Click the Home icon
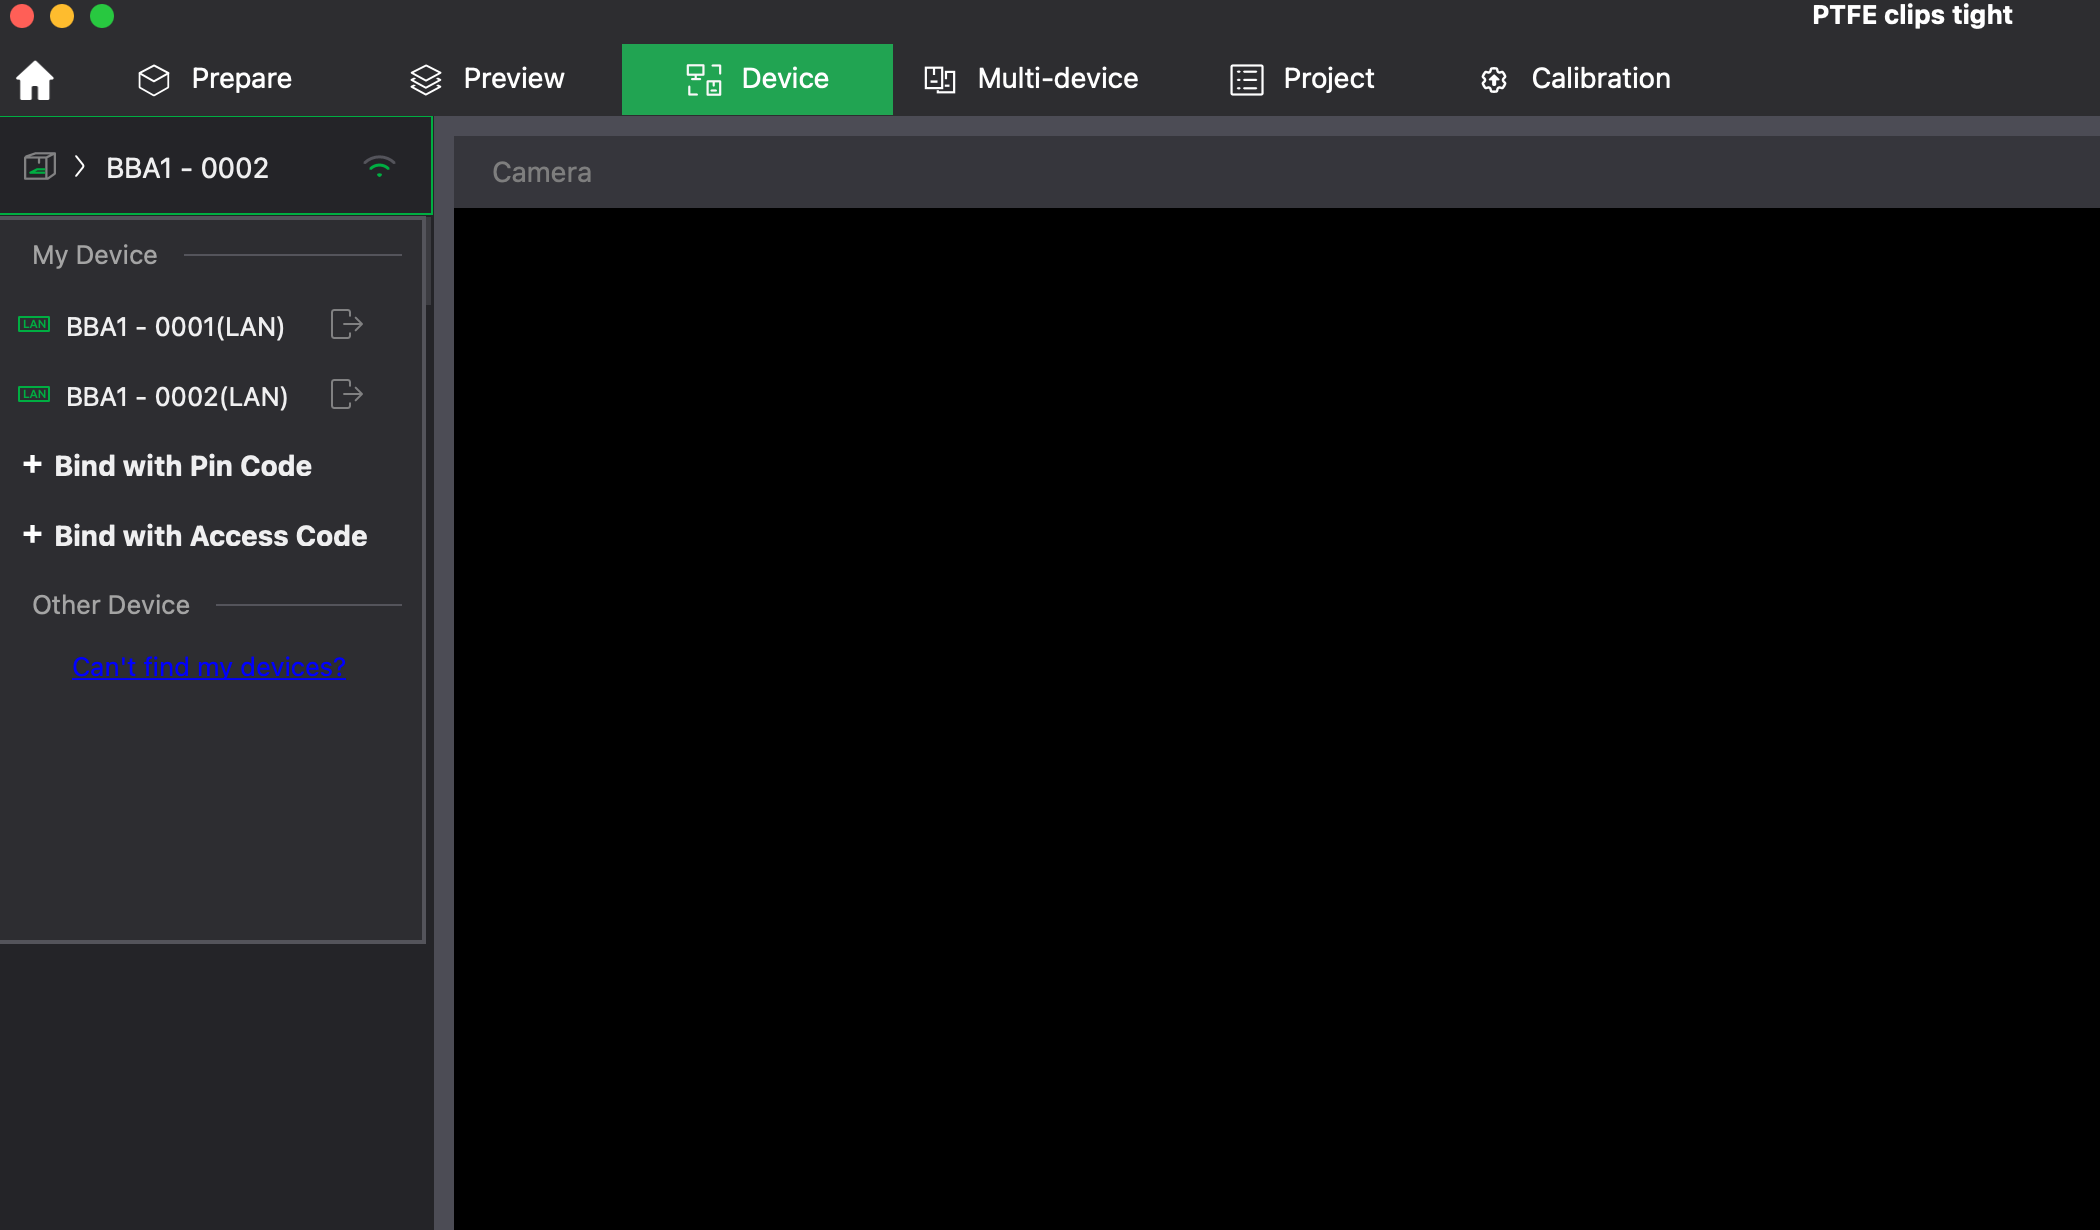This screenshot has width=2100, height=1230. click(34, 79)
